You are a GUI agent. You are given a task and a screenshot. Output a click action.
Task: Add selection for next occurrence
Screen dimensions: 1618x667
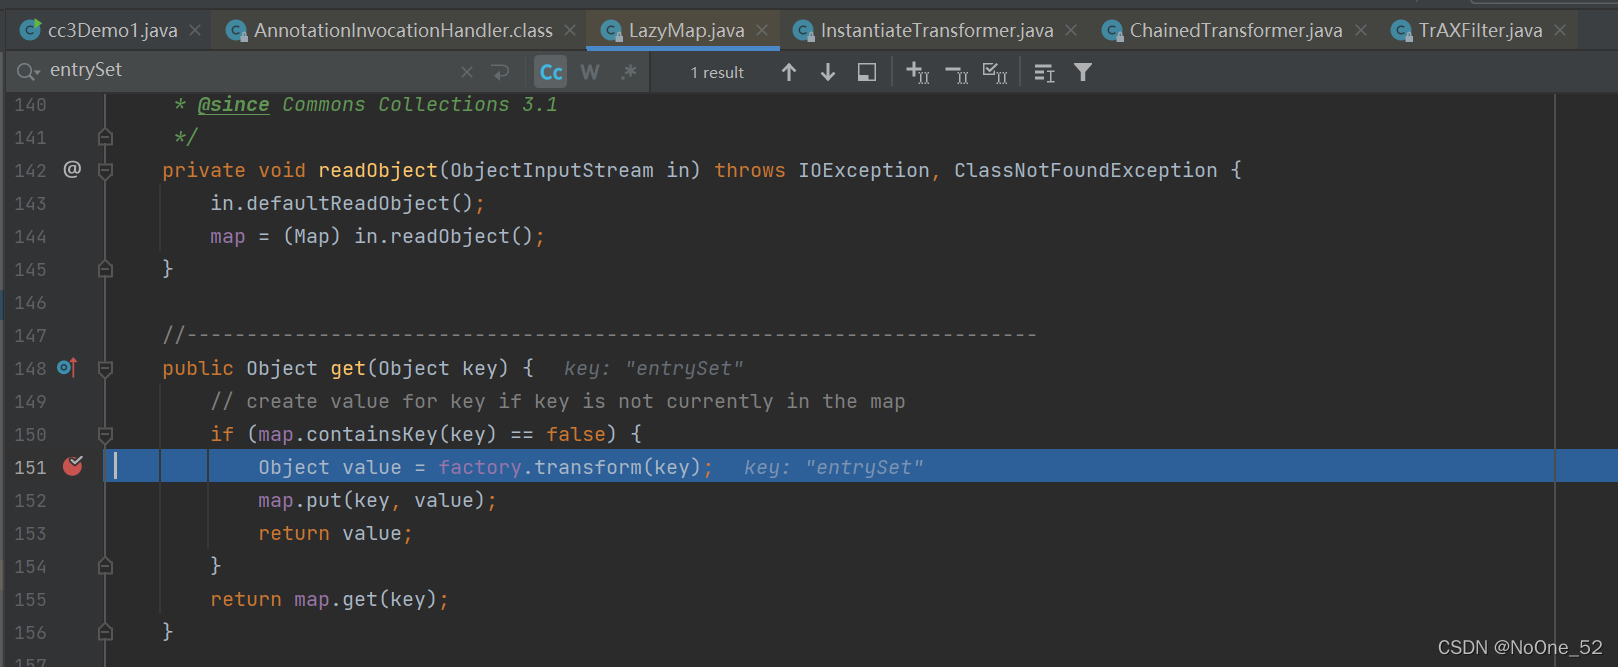click(918, 72)
